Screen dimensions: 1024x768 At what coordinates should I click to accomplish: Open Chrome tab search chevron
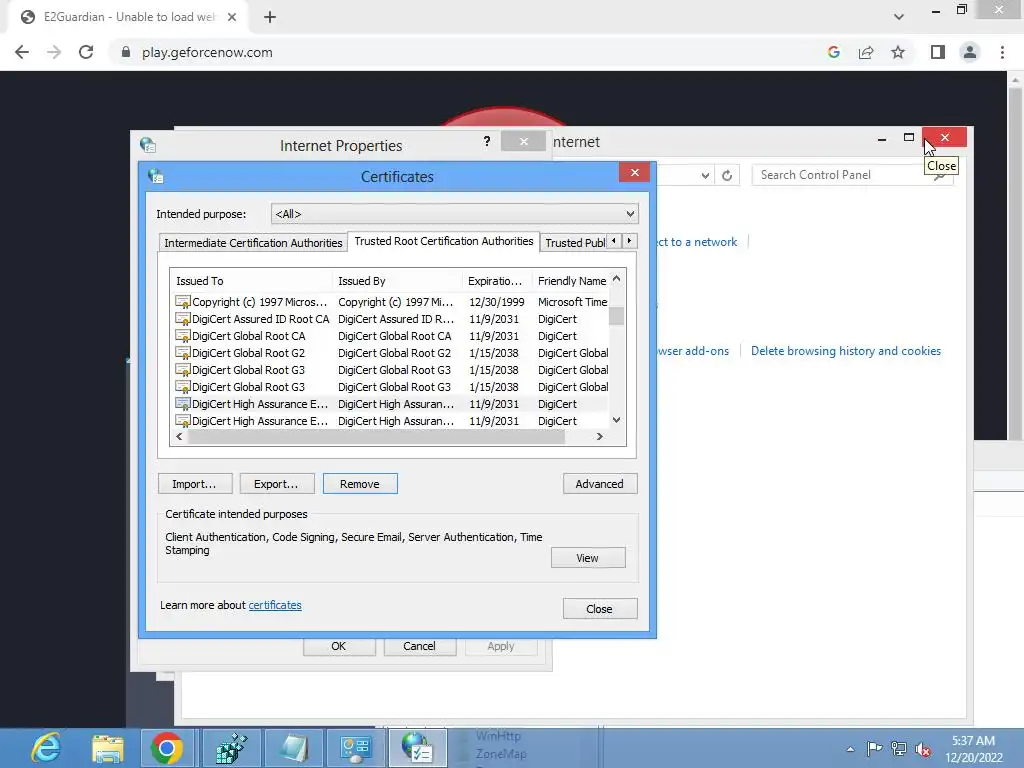pos(899,17)
